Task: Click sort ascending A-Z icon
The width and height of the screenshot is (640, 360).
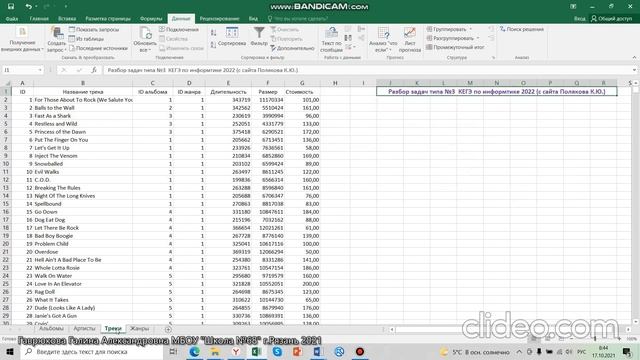Action: click(213, 33)
